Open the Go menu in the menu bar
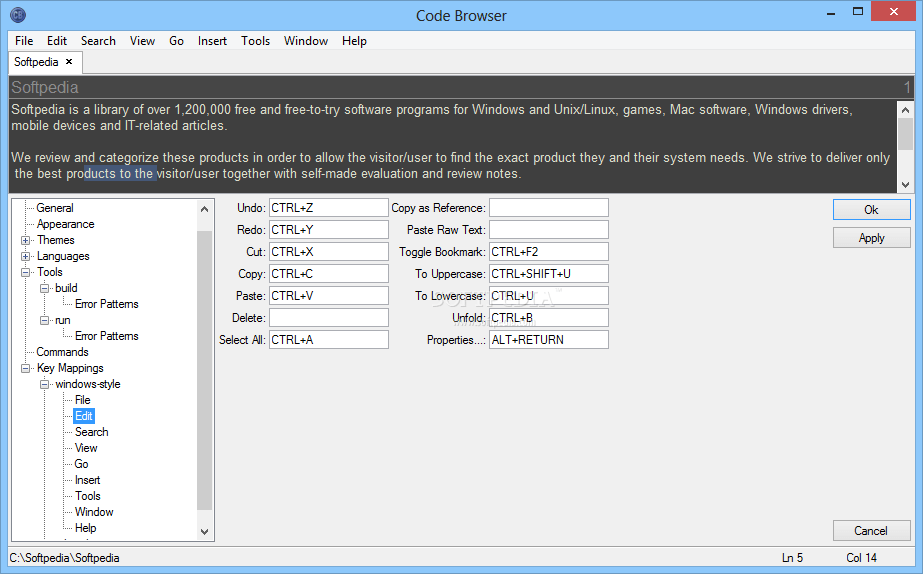The image size is (923, 574). [x=177, y=41]
